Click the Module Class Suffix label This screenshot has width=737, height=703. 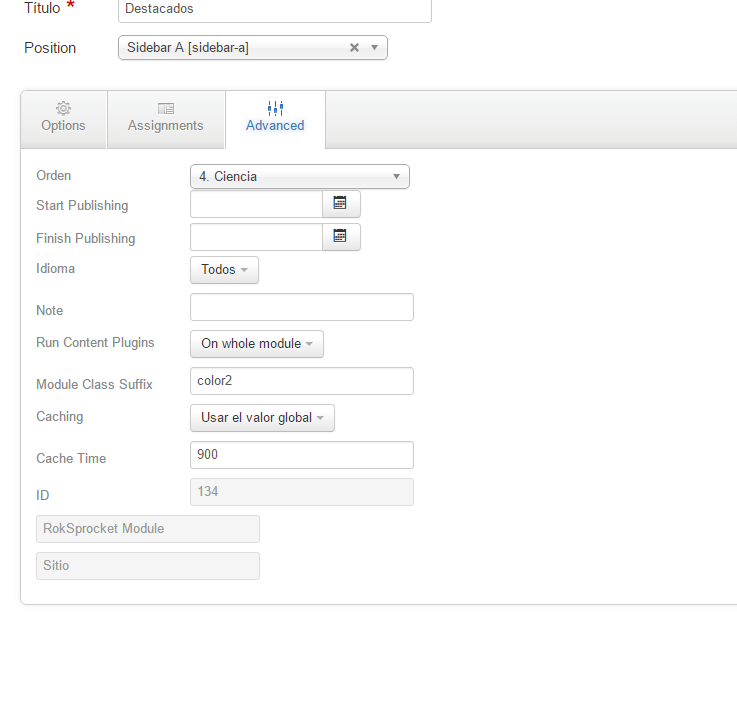pos(94,384)
